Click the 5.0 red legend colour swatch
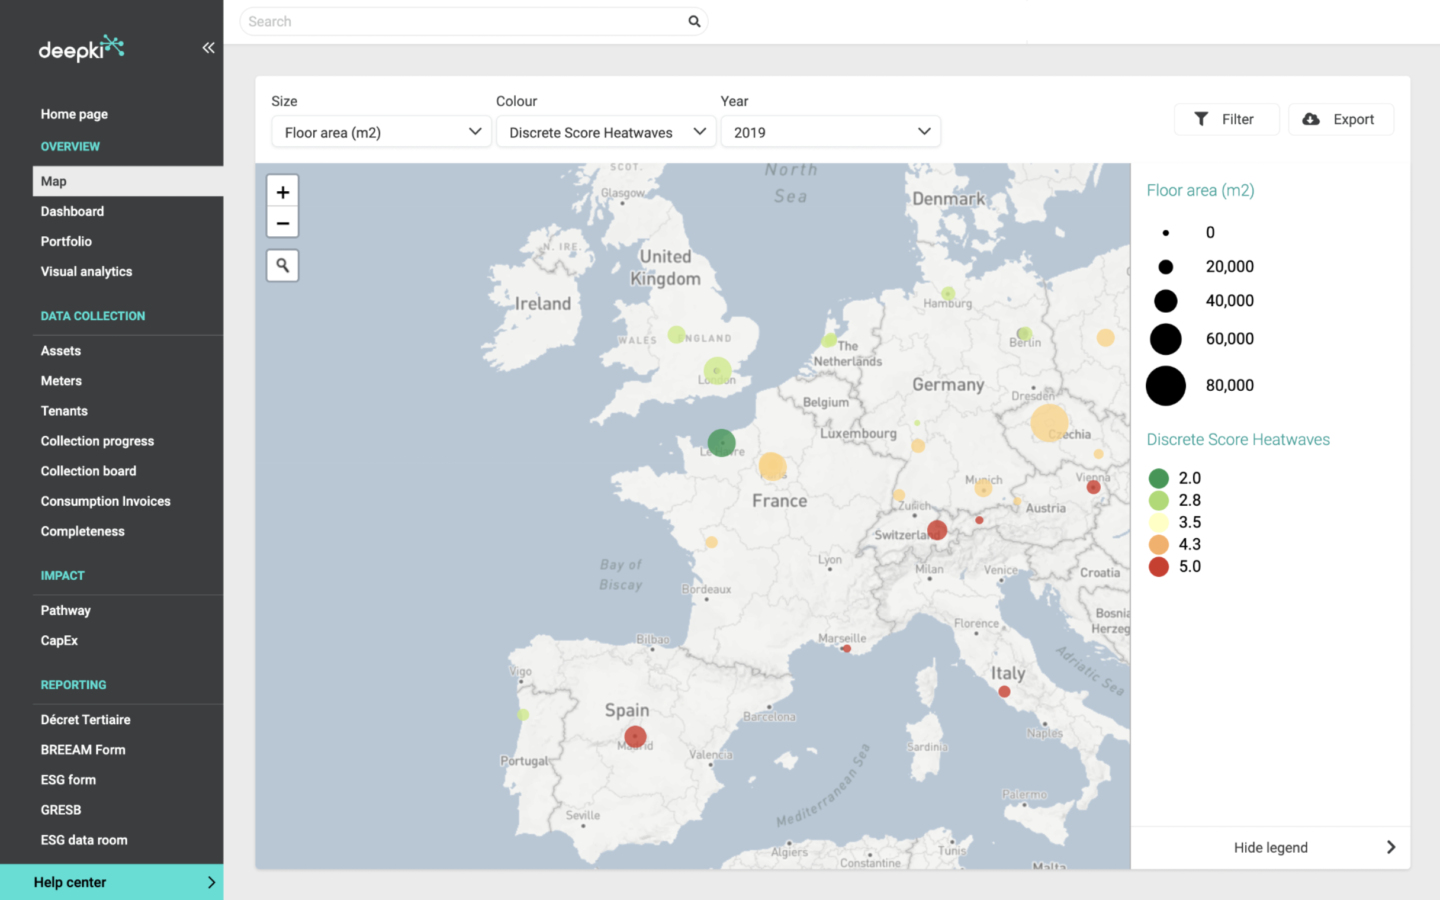Screen dimensions: 1440x900 click(x=1159, y=567)
